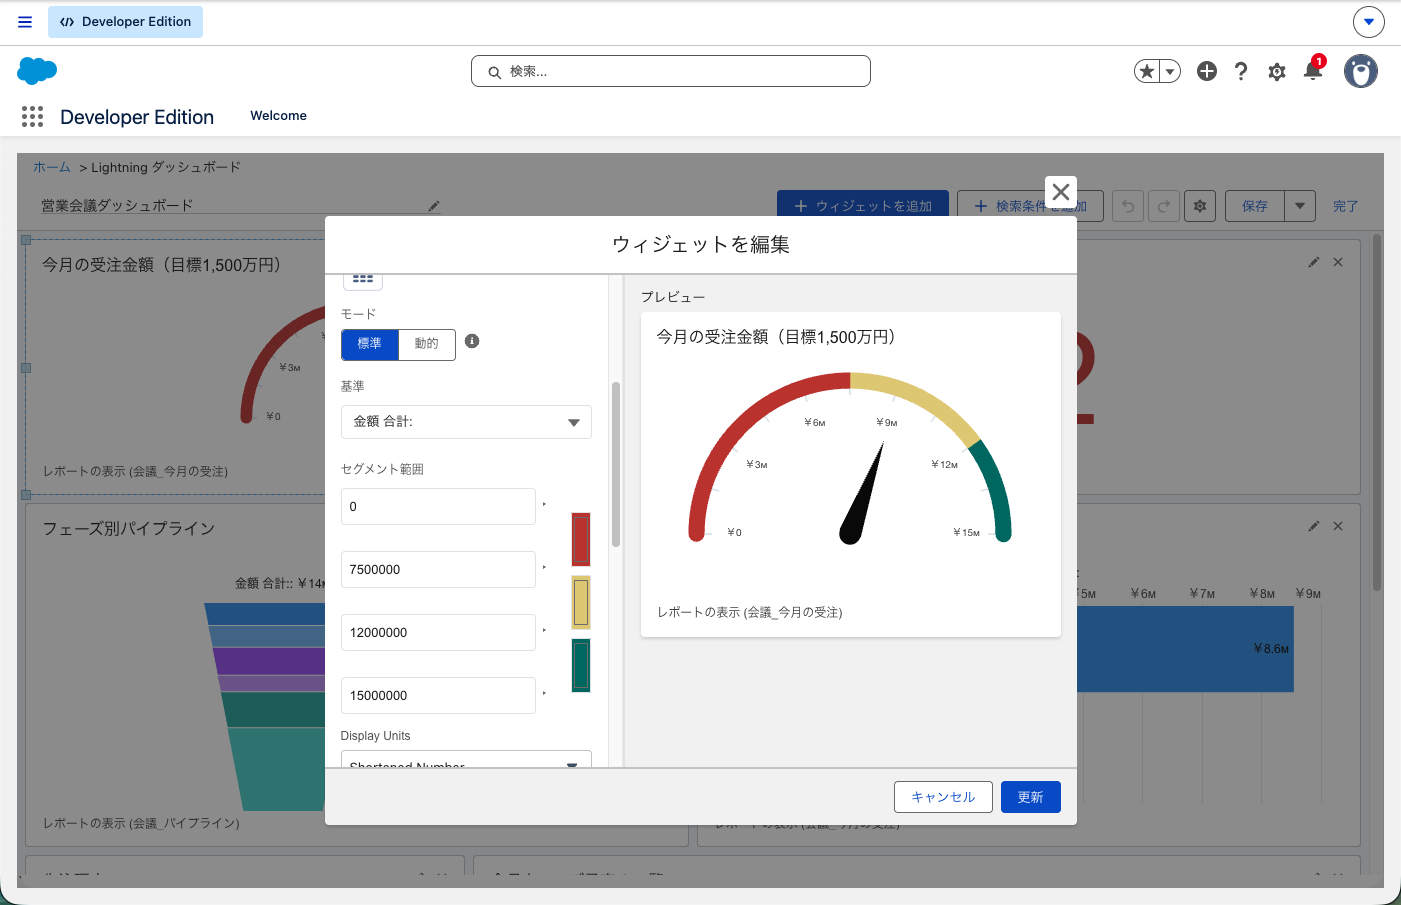Click the top-right circle dropdown arrow
This screenshot has height=905, width=1401.
click(1369, 21)
